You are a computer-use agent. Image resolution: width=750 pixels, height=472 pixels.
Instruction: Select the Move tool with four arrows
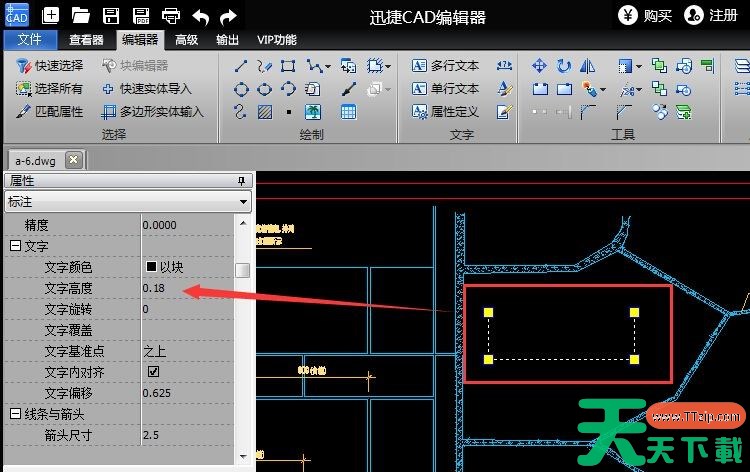pos(539,66)
